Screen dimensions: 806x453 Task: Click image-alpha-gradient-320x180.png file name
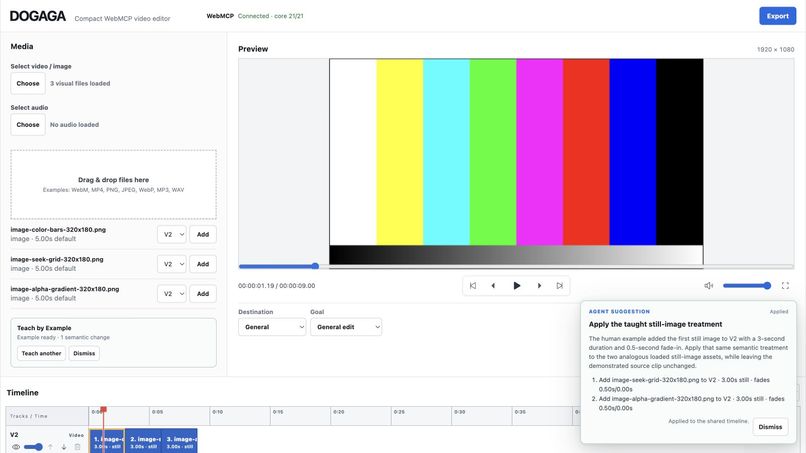tap(65, 289)
